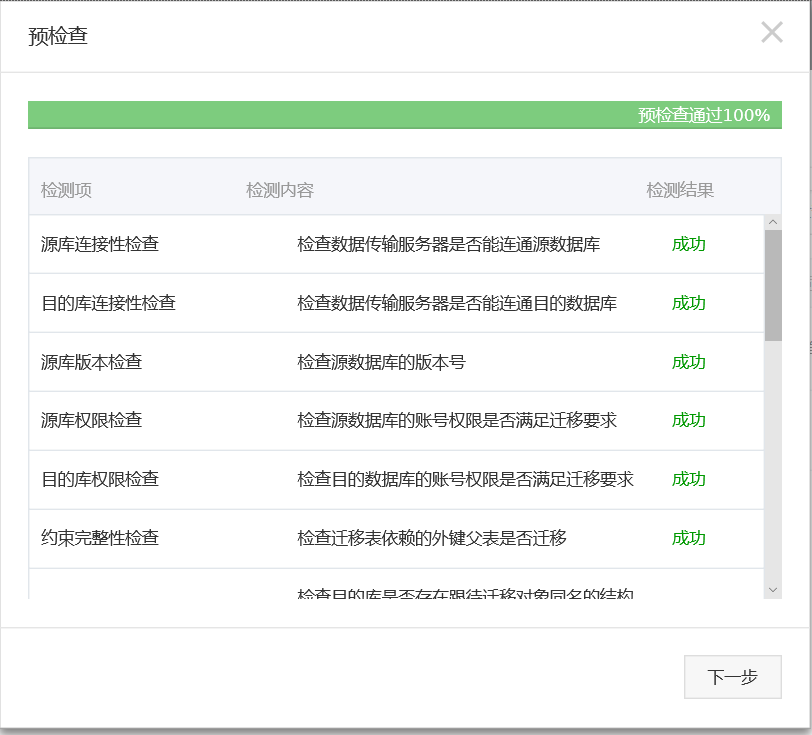Viewport: 812px width, 735px height.
Task: Click the 检测内容 column header
Action: (280, 190)
